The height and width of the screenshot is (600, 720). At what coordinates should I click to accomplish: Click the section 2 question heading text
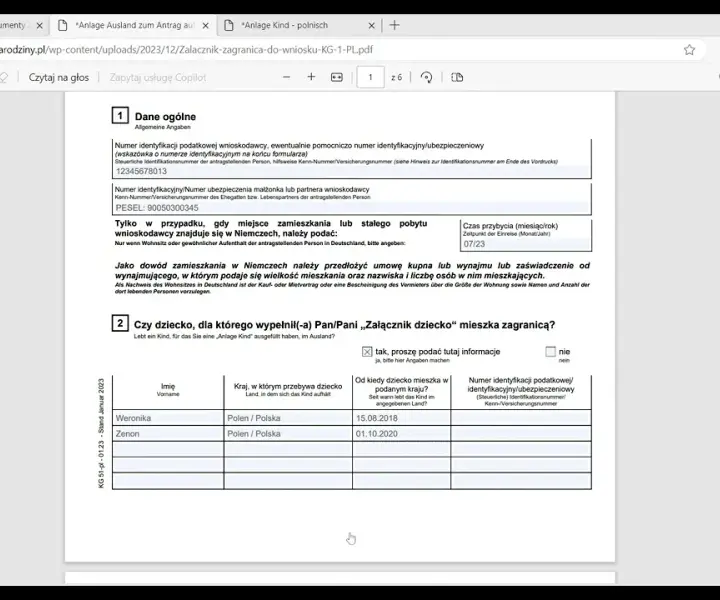point(344,325)
